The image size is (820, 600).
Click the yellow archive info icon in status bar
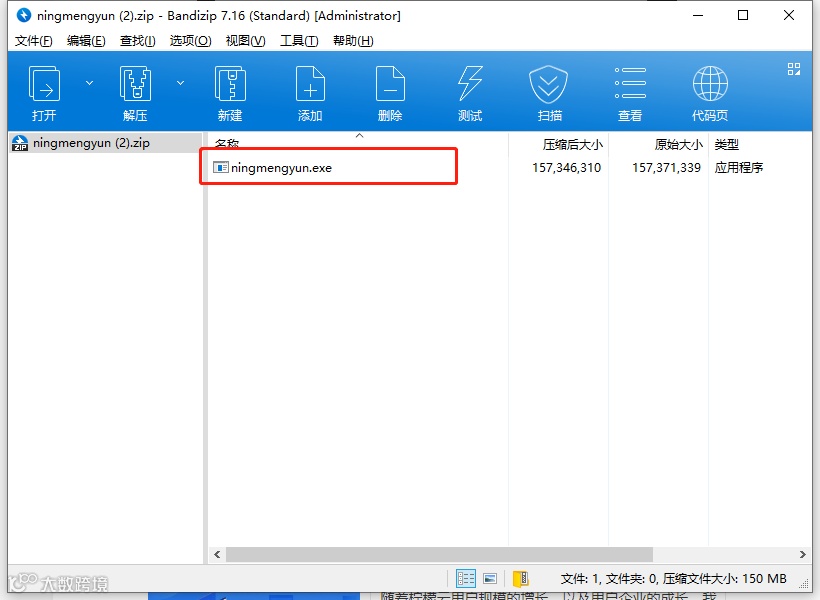[x=520, y=579]
